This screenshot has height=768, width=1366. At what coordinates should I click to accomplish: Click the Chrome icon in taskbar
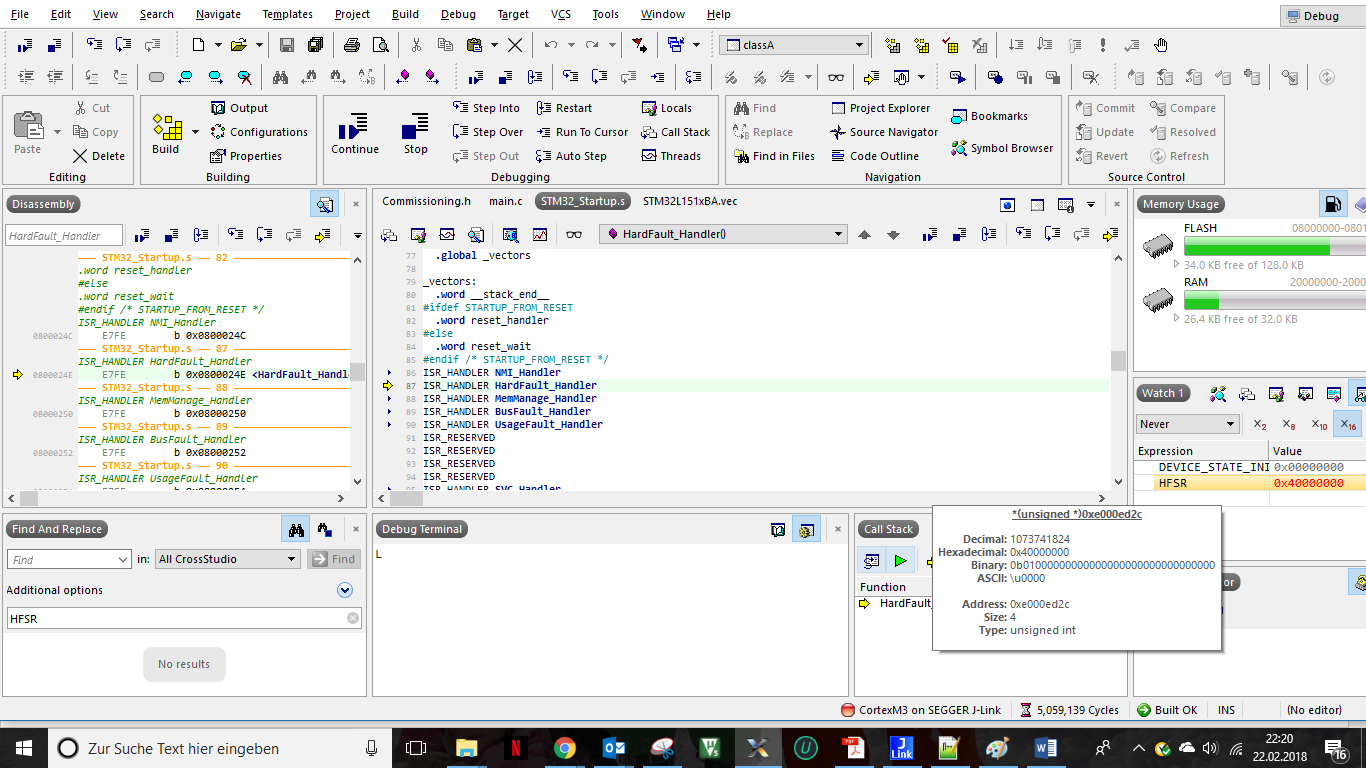pos(564,747)
